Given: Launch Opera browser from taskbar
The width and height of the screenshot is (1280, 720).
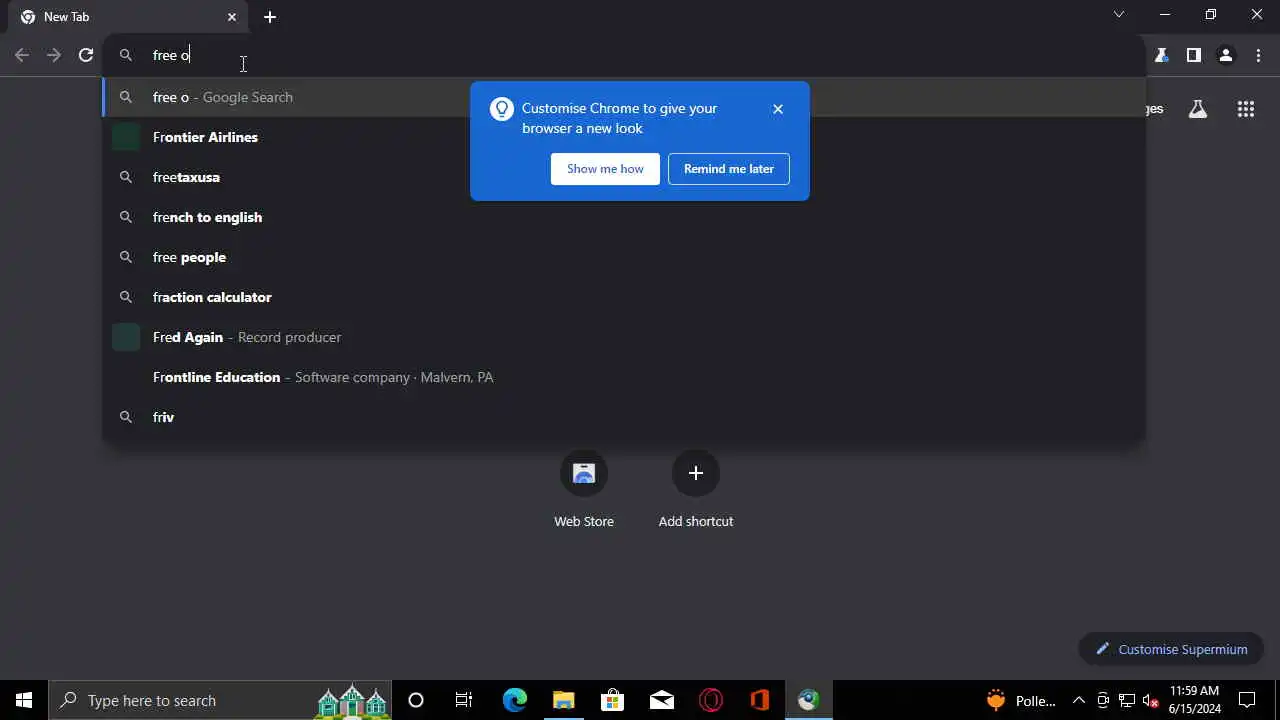Looking at the screenshot, I should coord(710,700).
